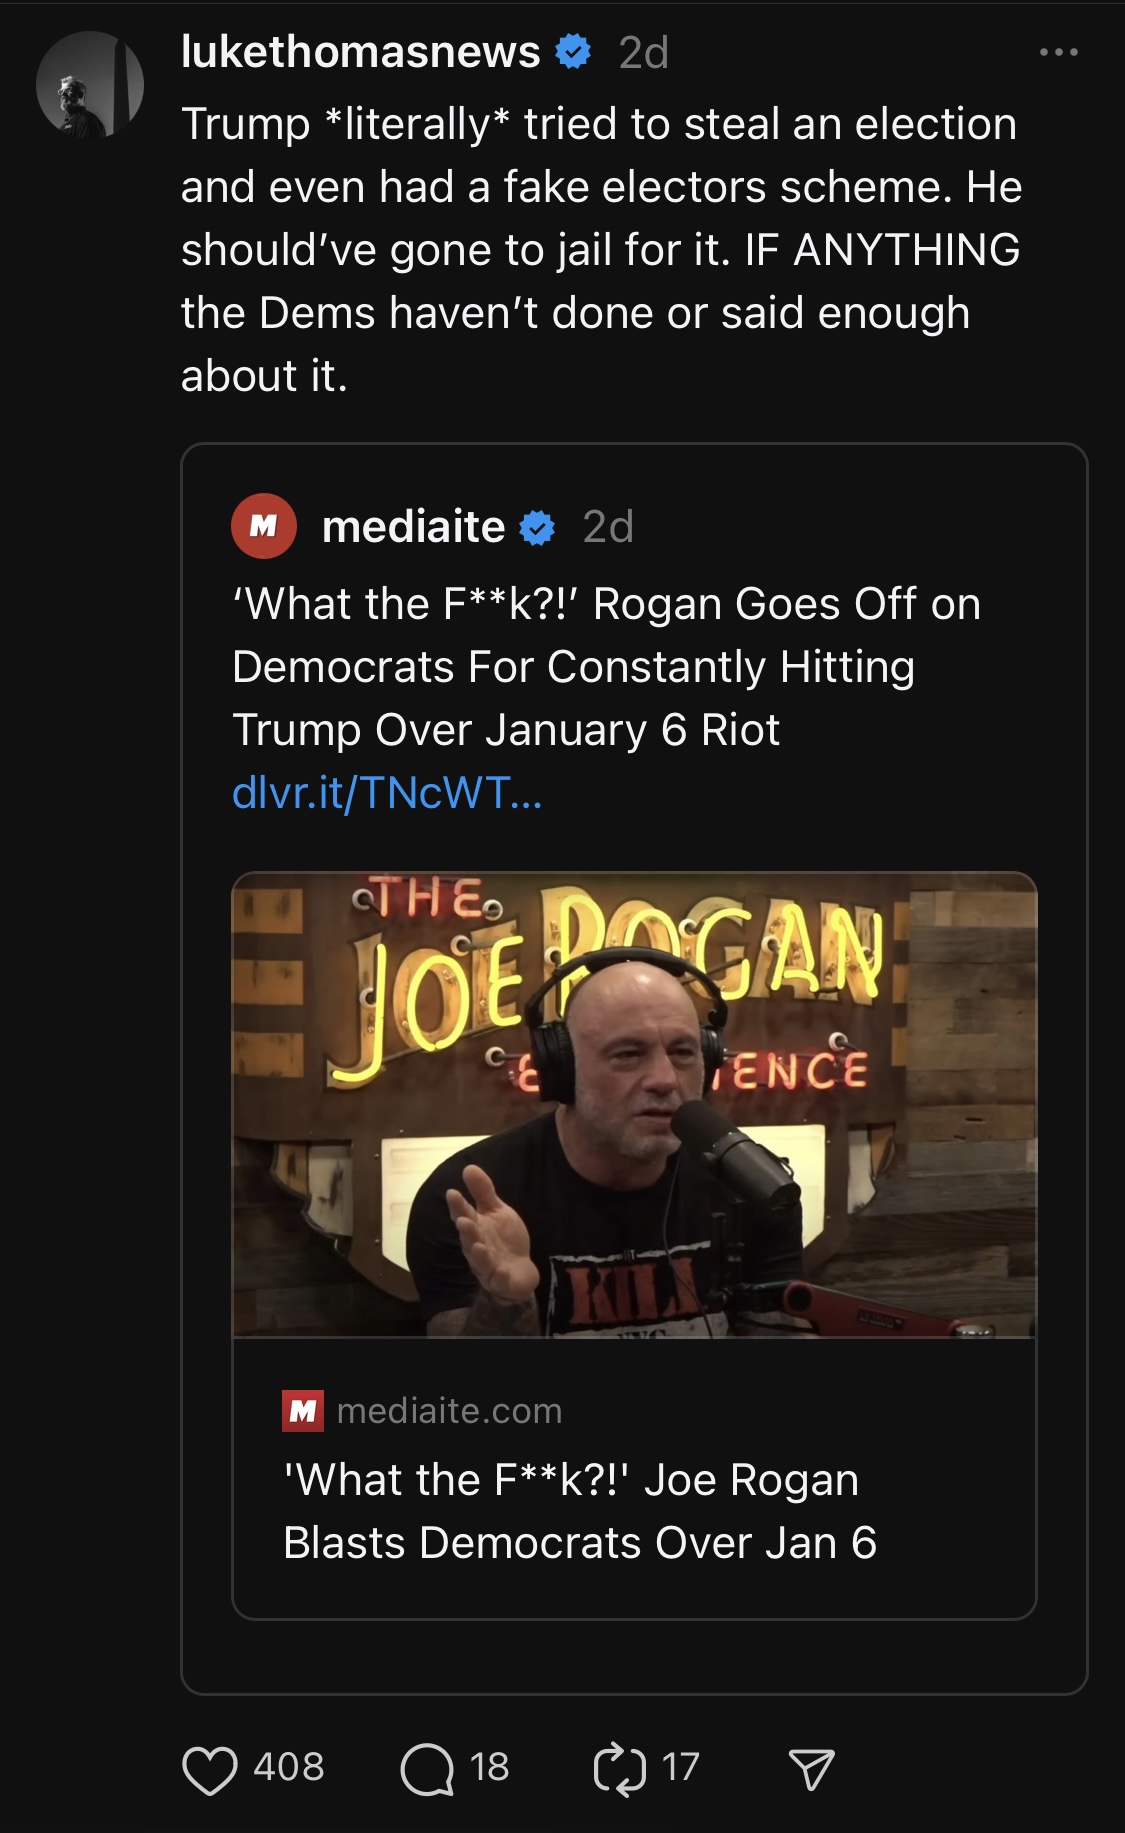Image resolution: width=1125 pixels, height=1833 pixels.
Task: View the 17 reposts count
Action: 680,1767
